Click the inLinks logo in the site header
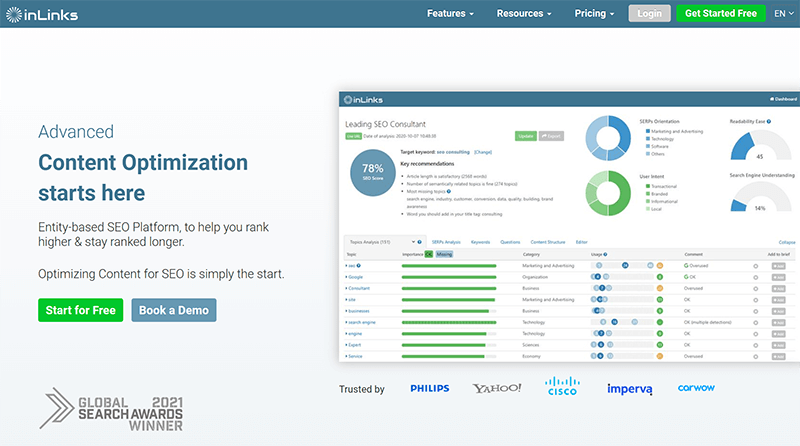The image size is (800, 446). (x=42, y=15)
